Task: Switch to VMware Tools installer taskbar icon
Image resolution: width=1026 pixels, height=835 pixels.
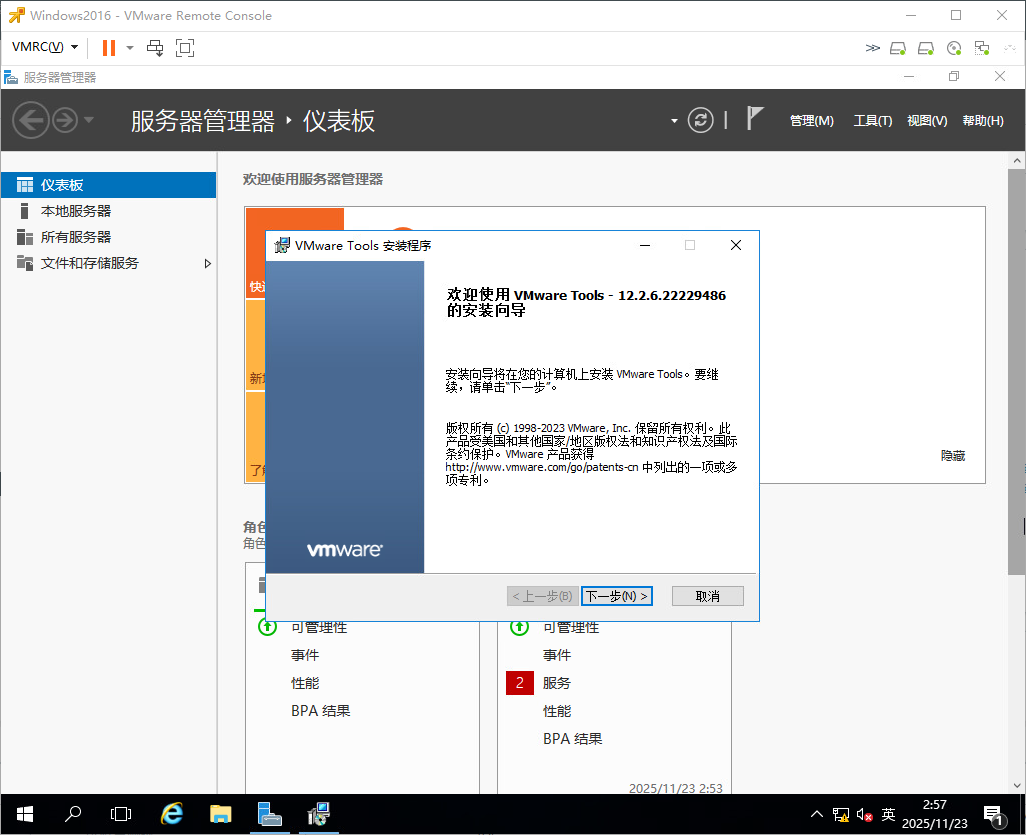Action: pos(319,814)
